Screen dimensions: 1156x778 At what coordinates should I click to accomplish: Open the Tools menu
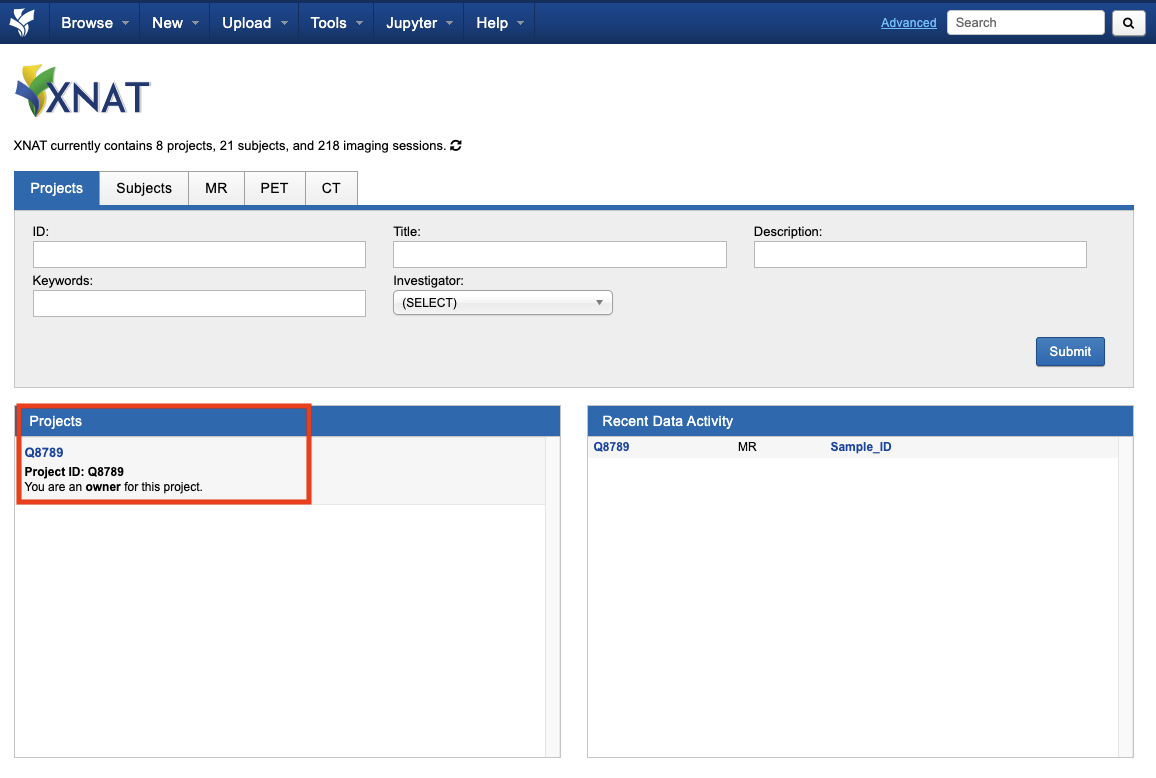(x=336, y=23)
